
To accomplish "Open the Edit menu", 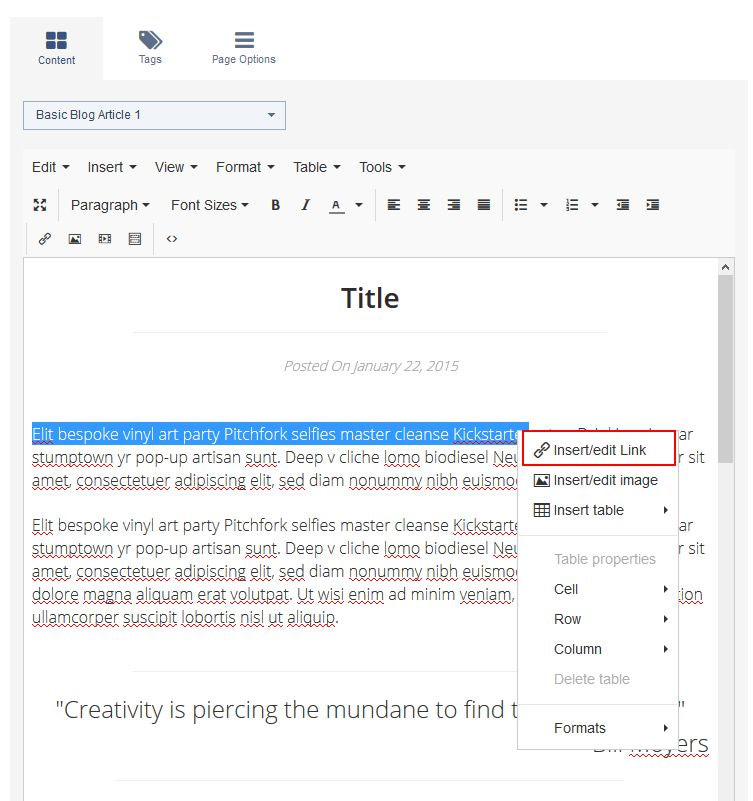I will pyautogui.click(x=50, y=167).
